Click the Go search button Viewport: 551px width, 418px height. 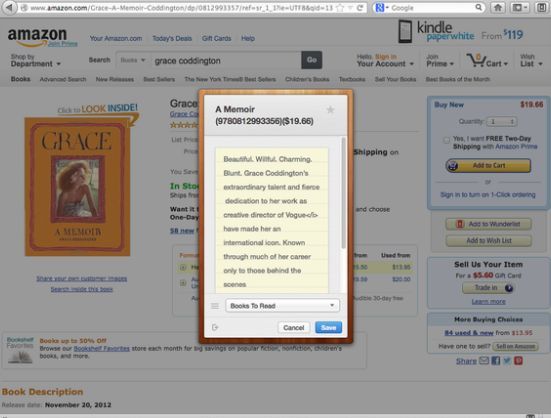pos(311,60)
